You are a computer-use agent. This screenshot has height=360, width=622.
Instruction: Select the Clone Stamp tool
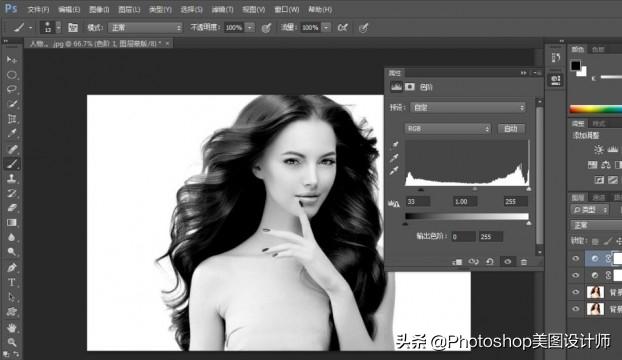point(11,178)
